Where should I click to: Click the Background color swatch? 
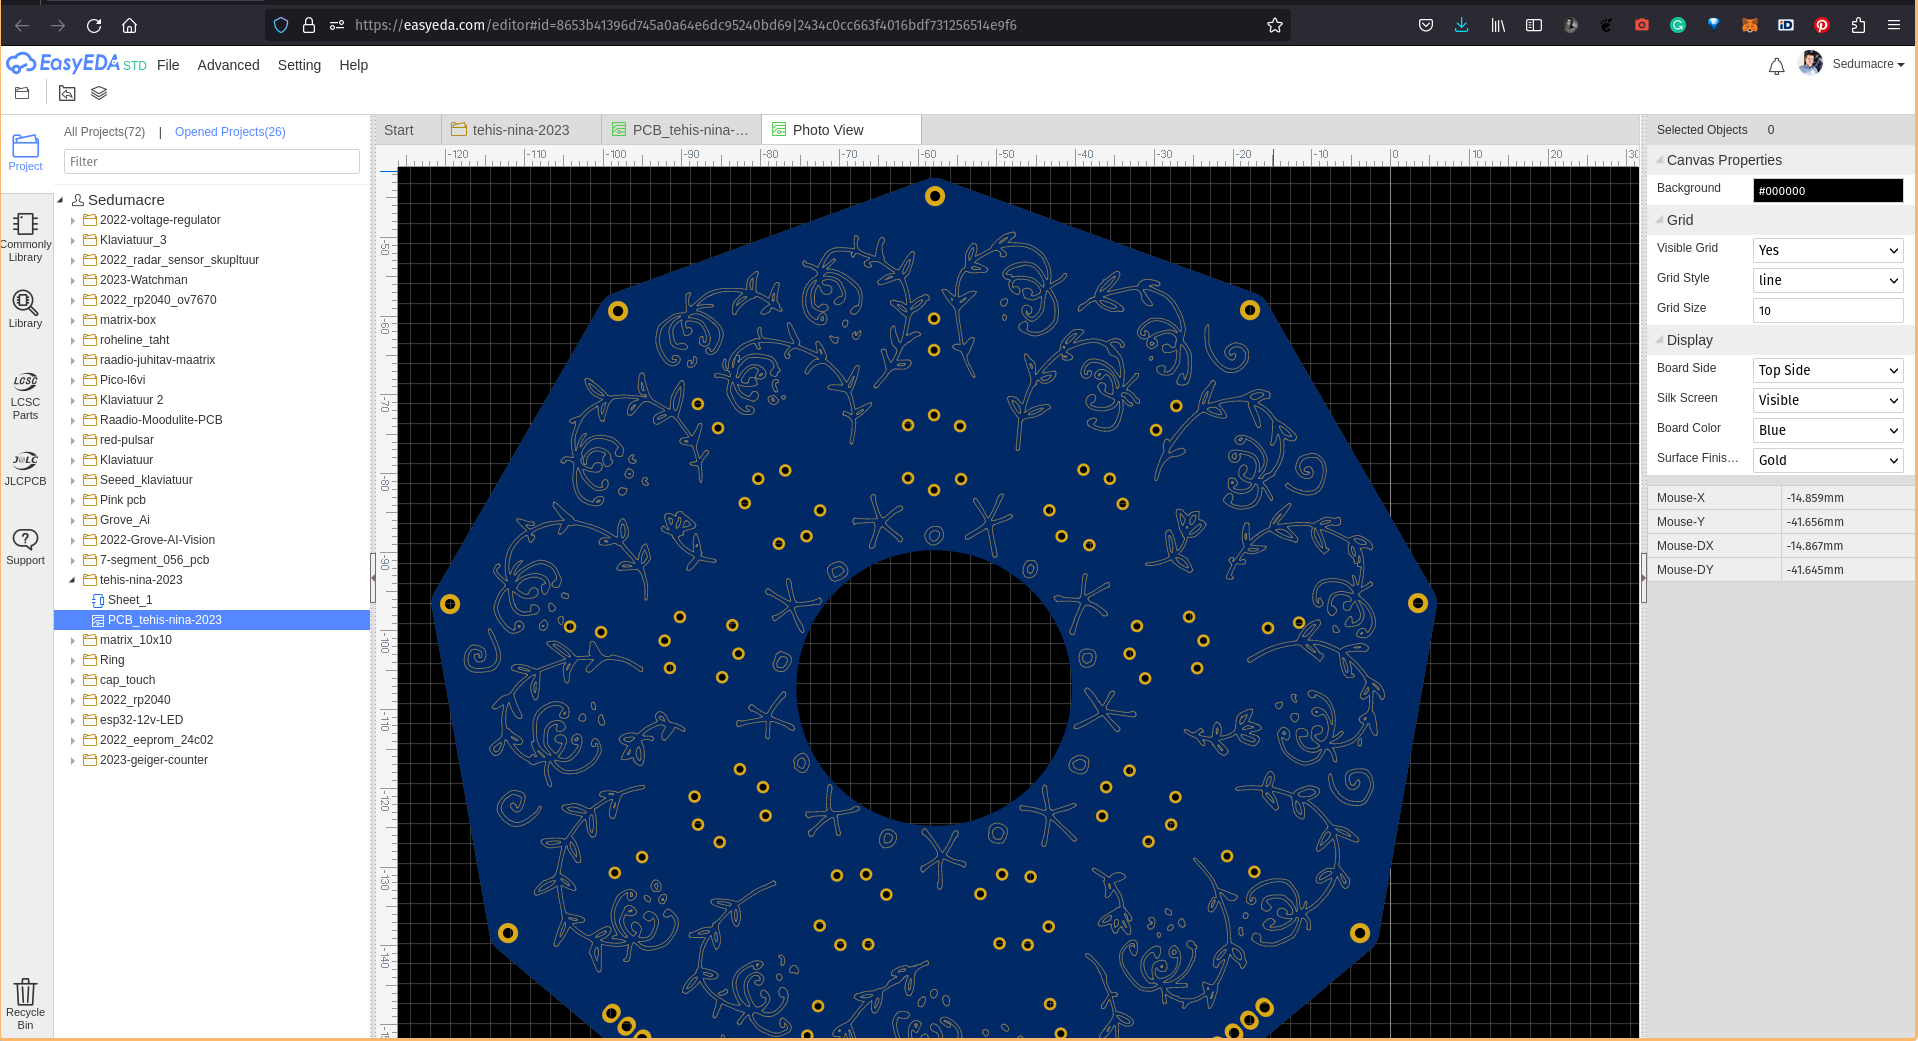(1827, 190)
